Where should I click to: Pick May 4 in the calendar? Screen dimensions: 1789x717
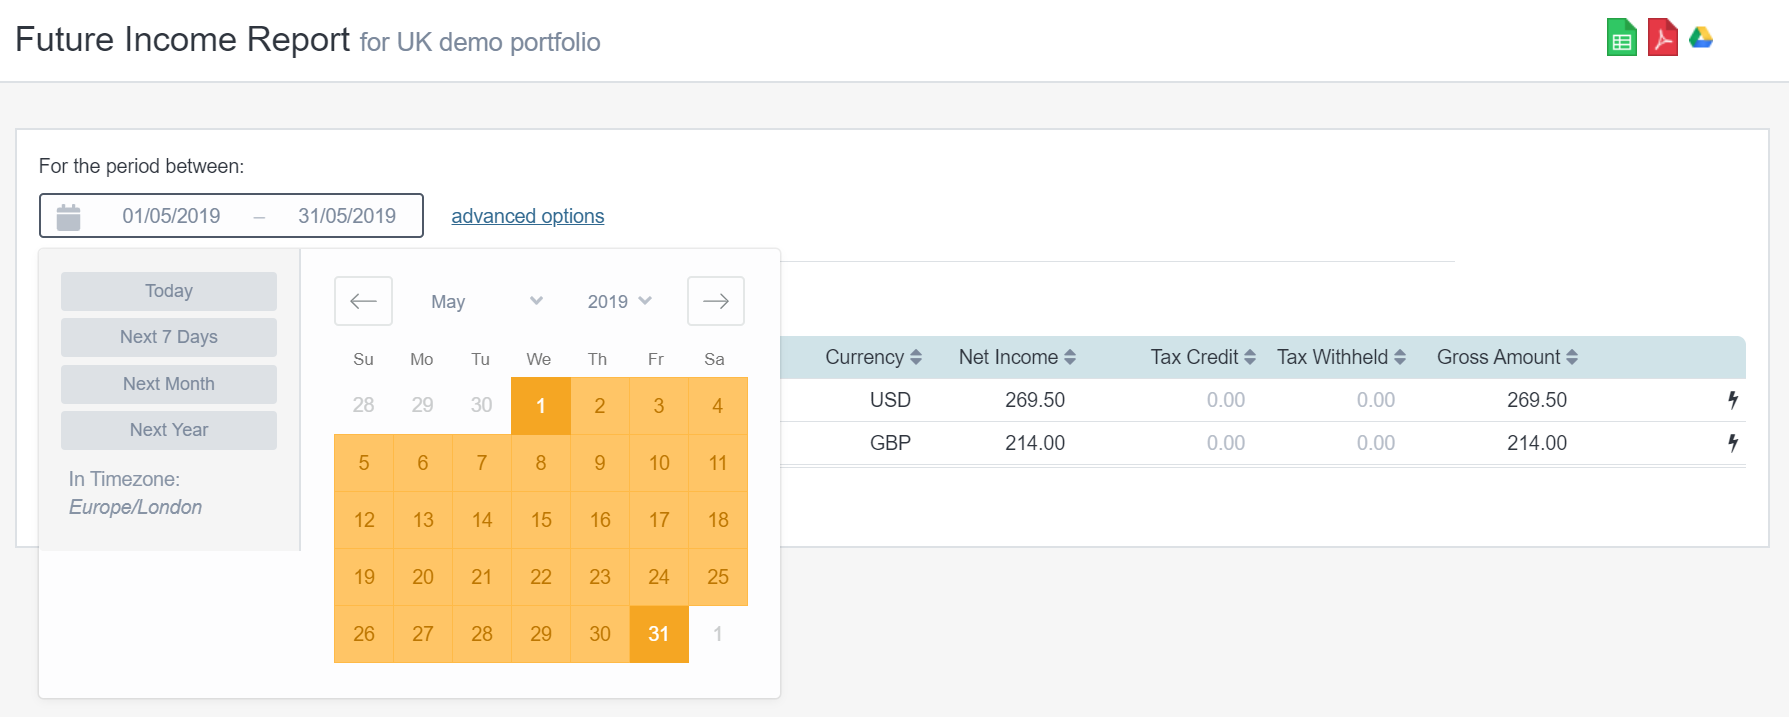point(718,406)
